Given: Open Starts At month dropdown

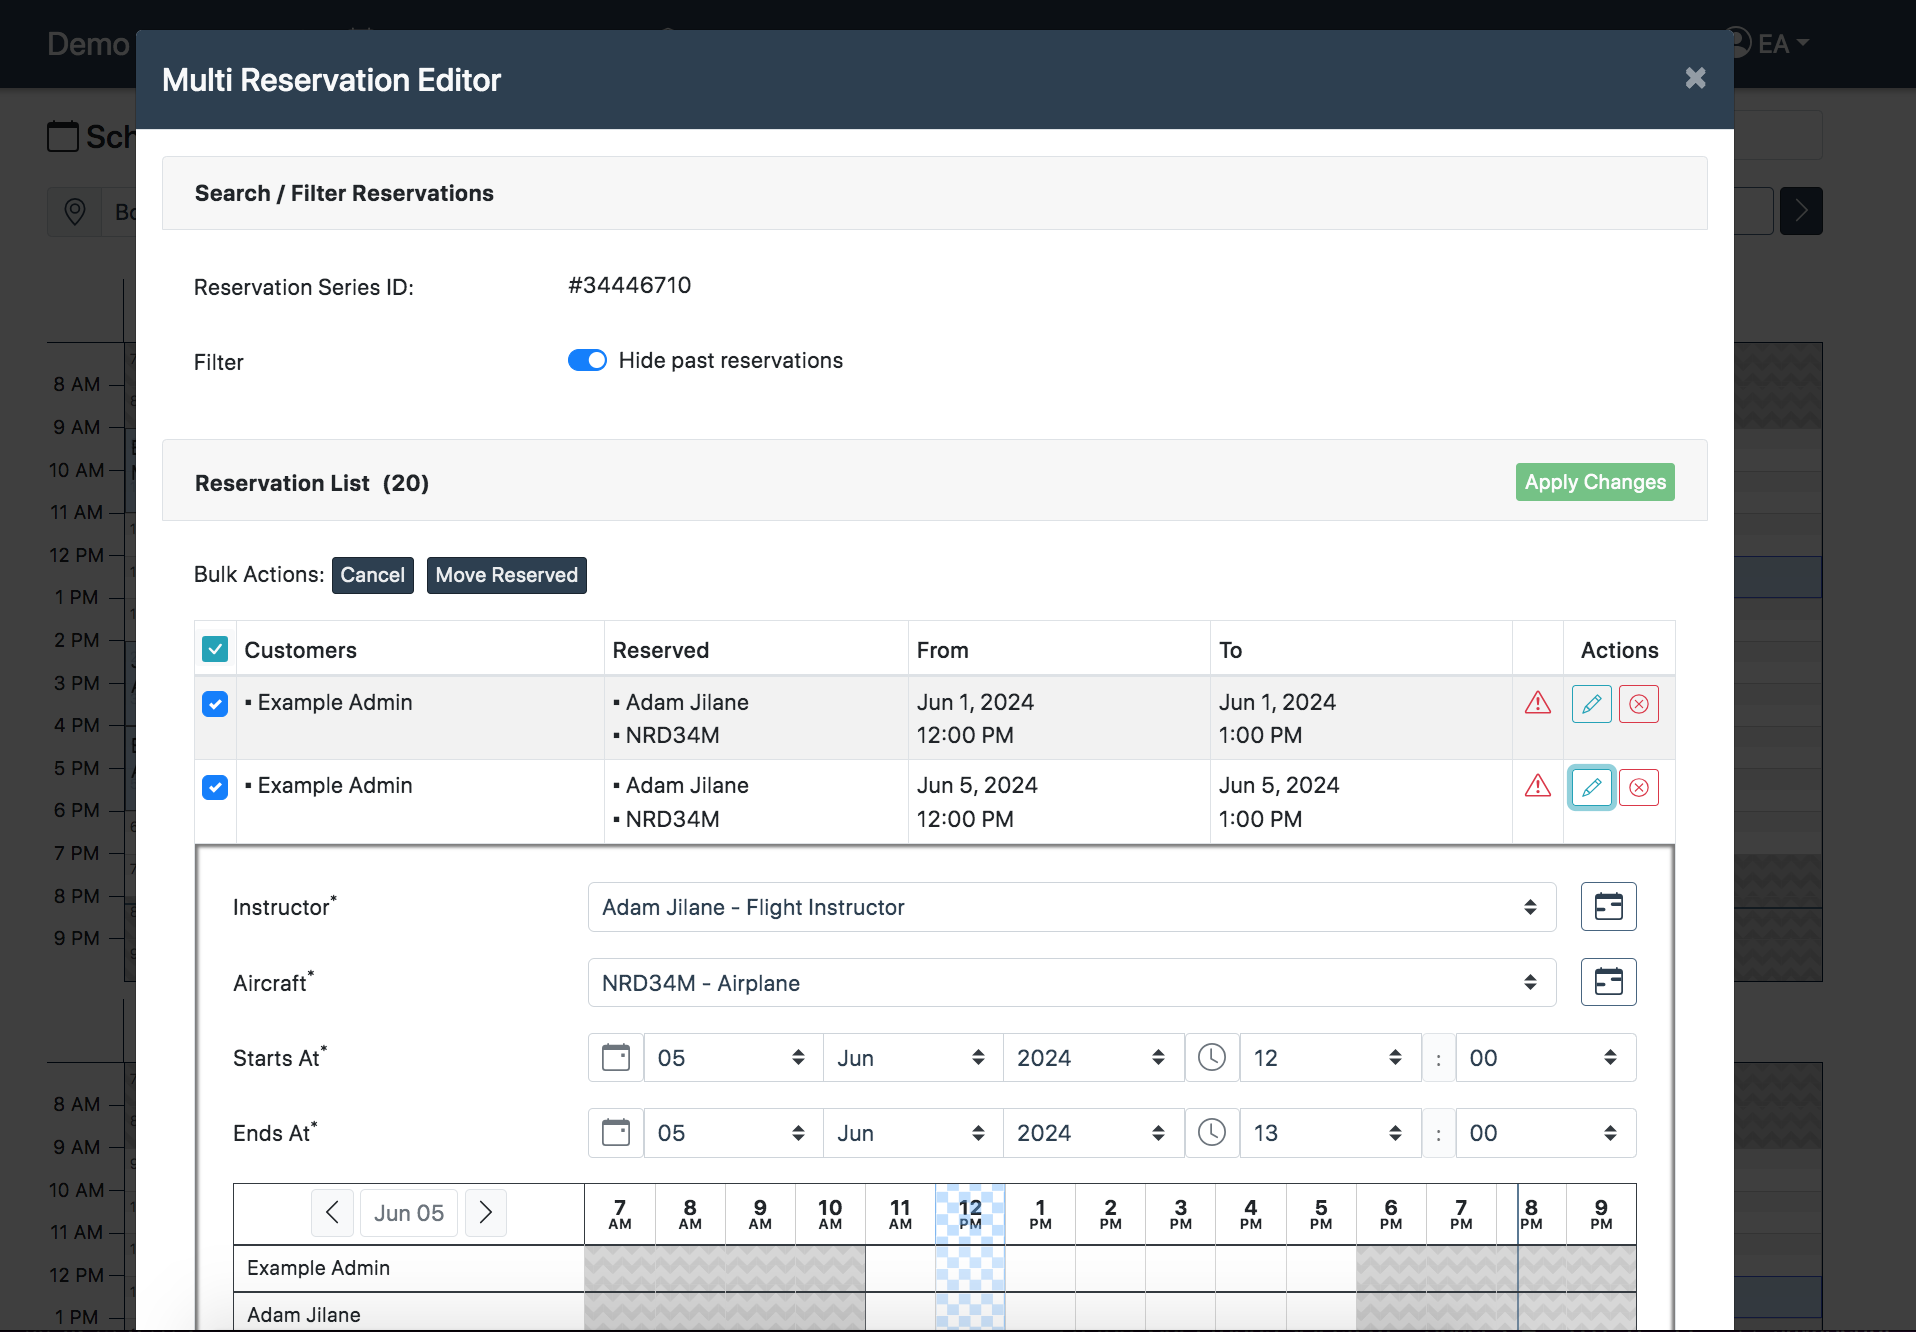Looking at the screenshot, I should 912,1058.
